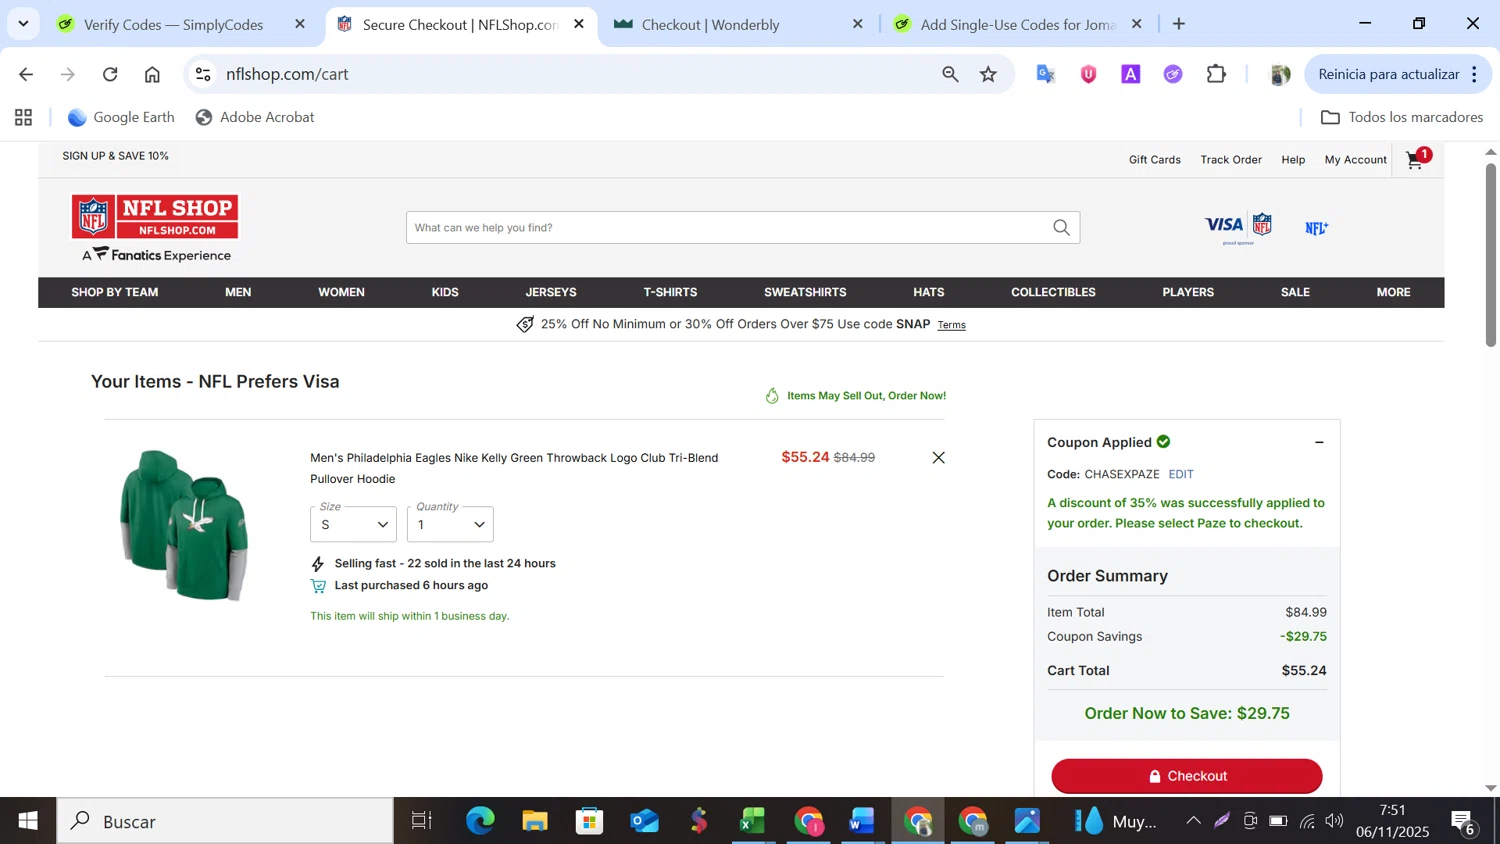Image resolution: width=1500 pixels, height=844 pixels.
Task: Open the Quantity dropdown
Action: pyautogui.click(x=450, y=524)
